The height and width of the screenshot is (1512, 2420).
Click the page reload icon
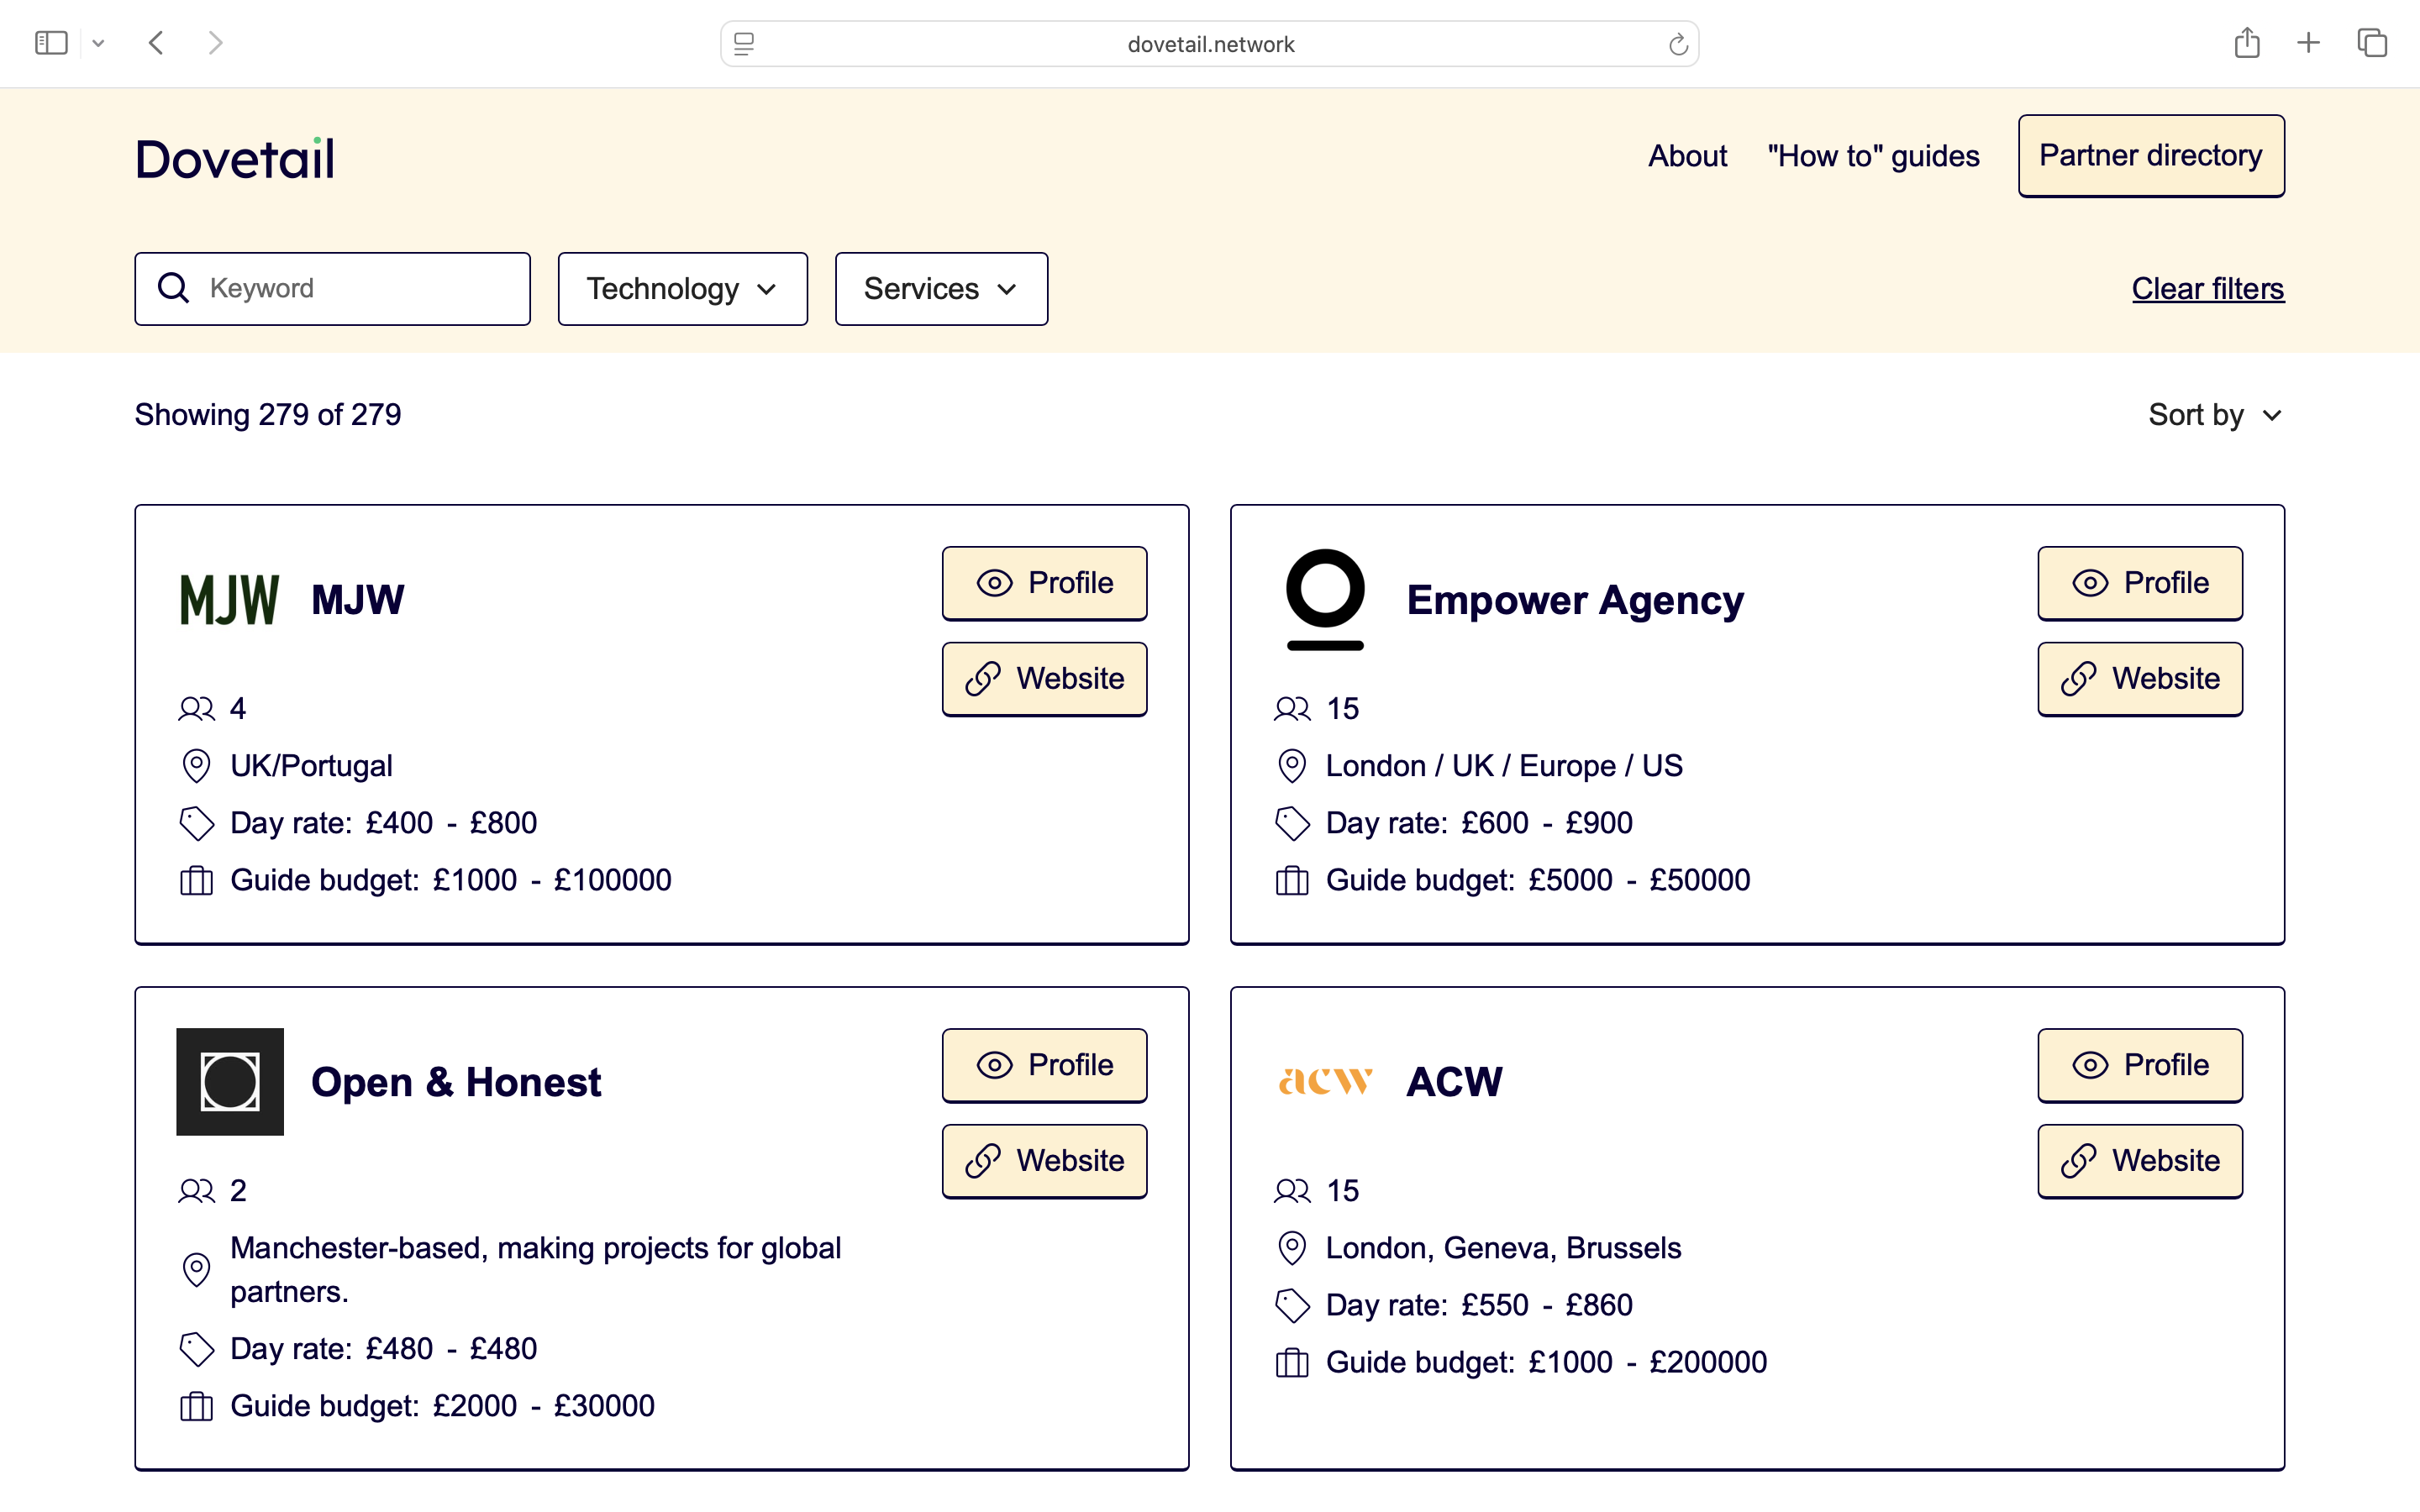1678,44
